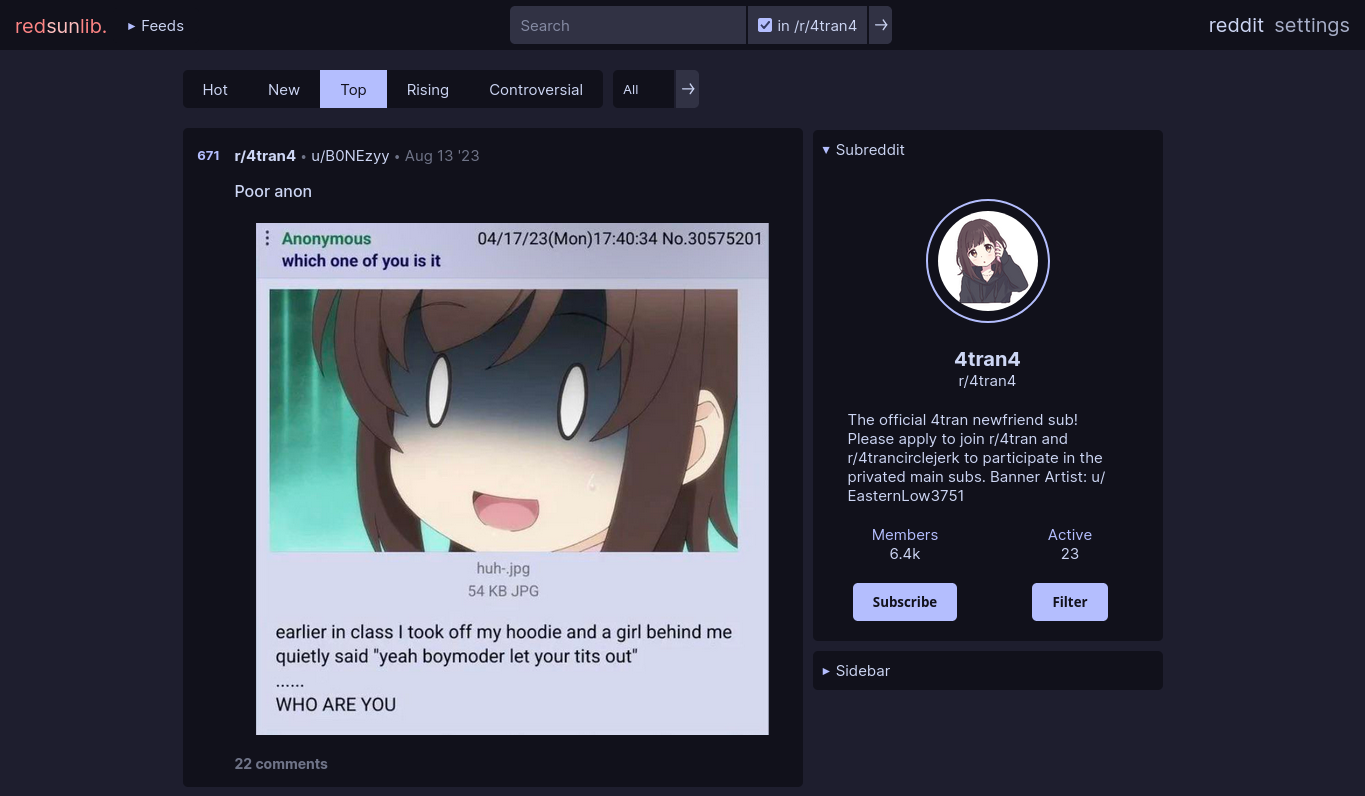Image resolution: width=1365 pixels, height=796 pixels.
Task: Click the subreddit description text
Action: point(976,458)
